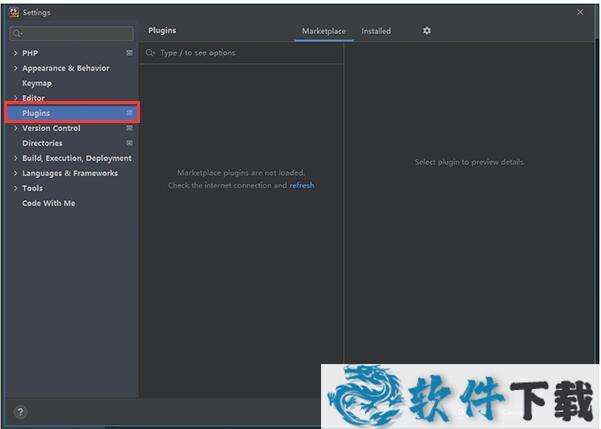This screenshot has height=429, width=601.
Task: Click the refresh link
Action: click(301, 185)
